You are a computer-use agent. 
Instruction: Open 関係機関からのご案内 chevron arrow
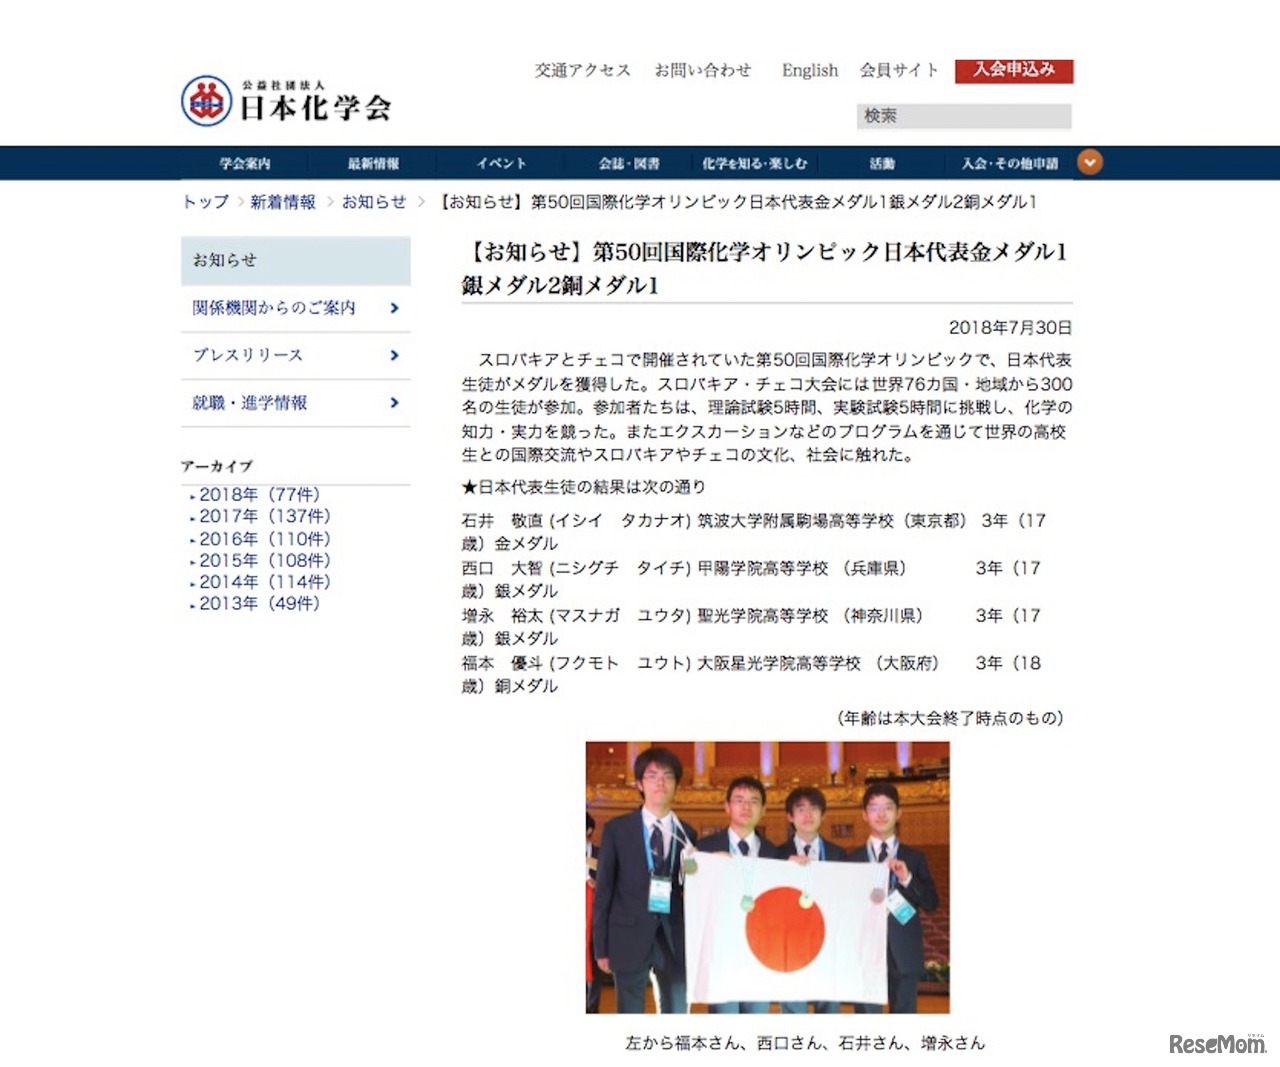(x=394, y=308)
